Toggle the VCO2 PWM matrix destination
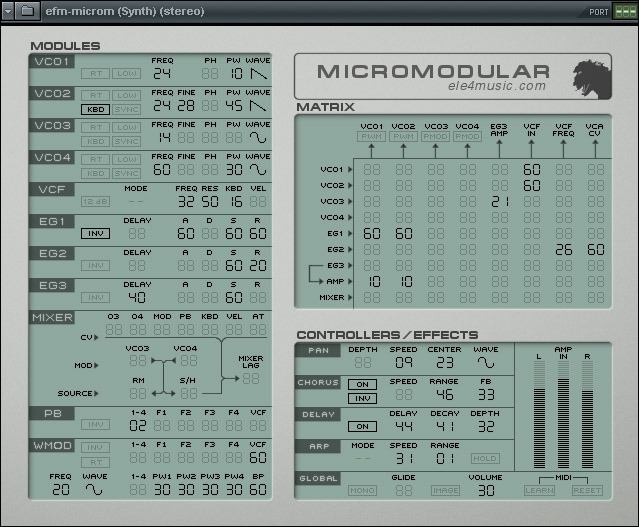 tap(403, 137)
